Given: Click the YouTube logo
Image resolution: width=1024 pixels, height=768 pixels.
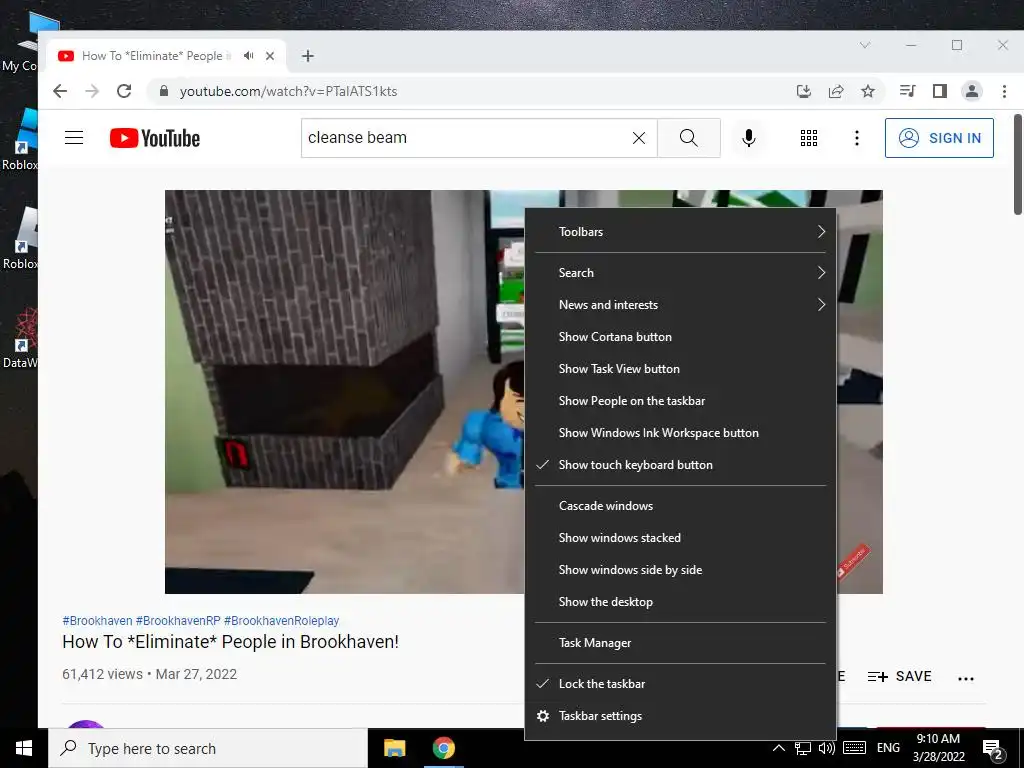Looking at the screenshot, I should 155,138.
